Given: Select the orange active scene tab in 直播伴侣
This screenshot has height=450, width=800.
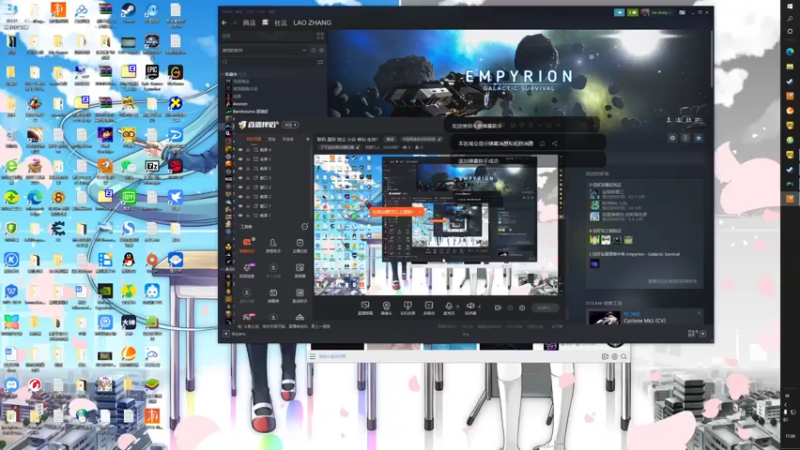Looking at the screenshot, I should point(254,139).
